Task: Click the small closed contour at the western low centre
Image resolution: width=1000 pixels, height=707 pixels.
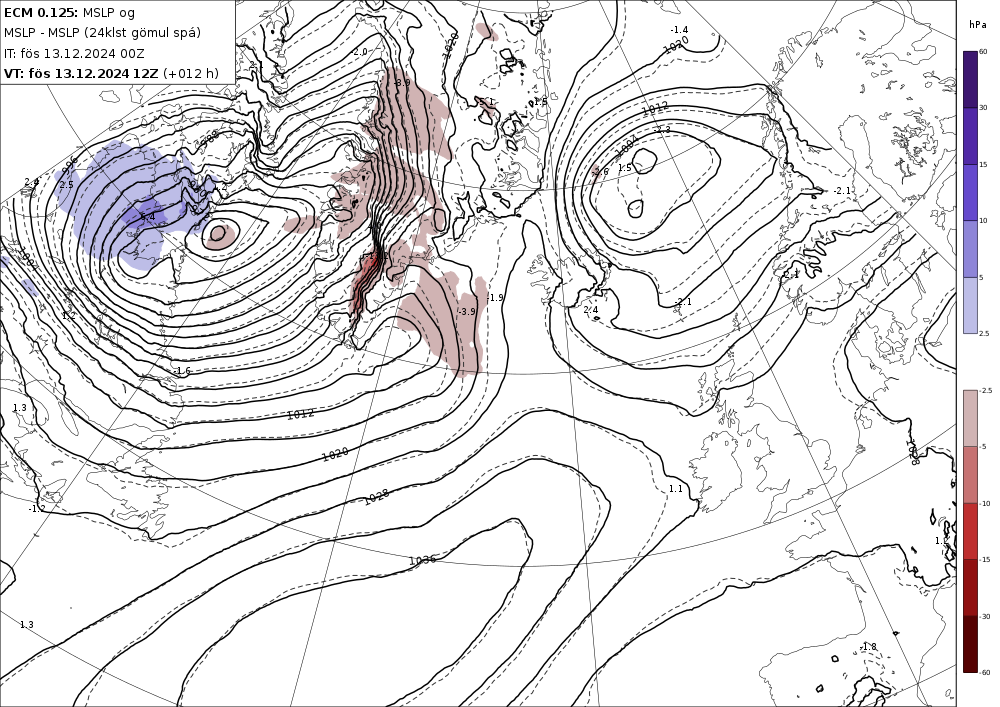Action: 218,233
